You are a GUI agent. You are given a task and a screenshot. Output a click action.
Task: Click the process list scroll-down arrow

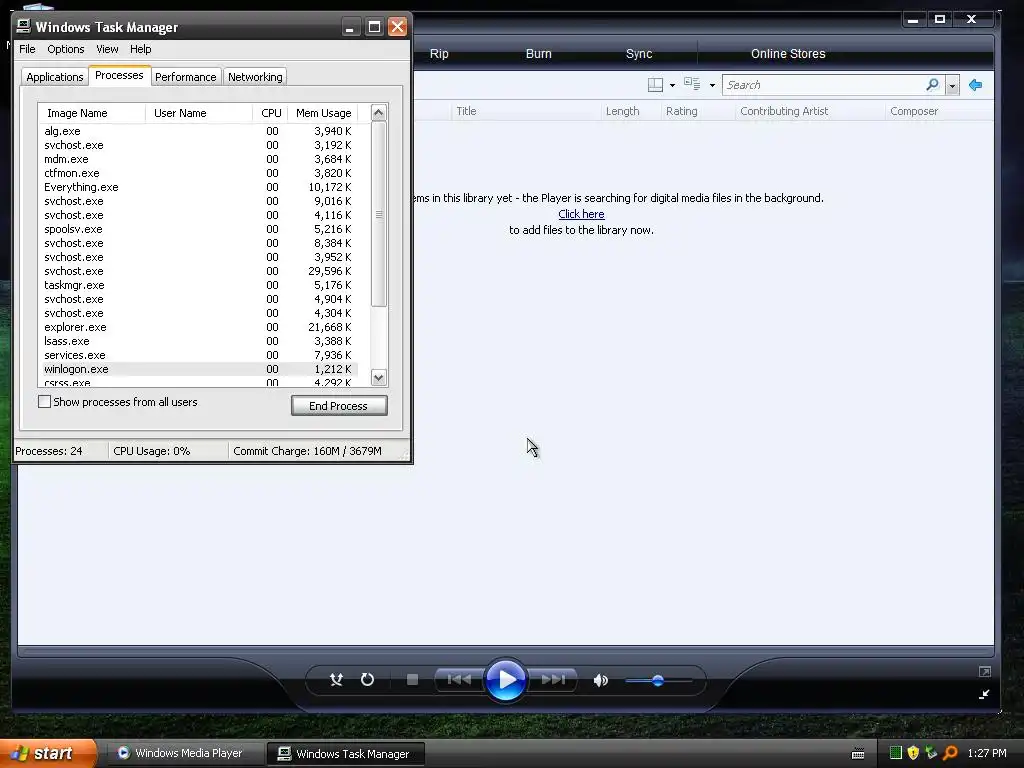379,377
